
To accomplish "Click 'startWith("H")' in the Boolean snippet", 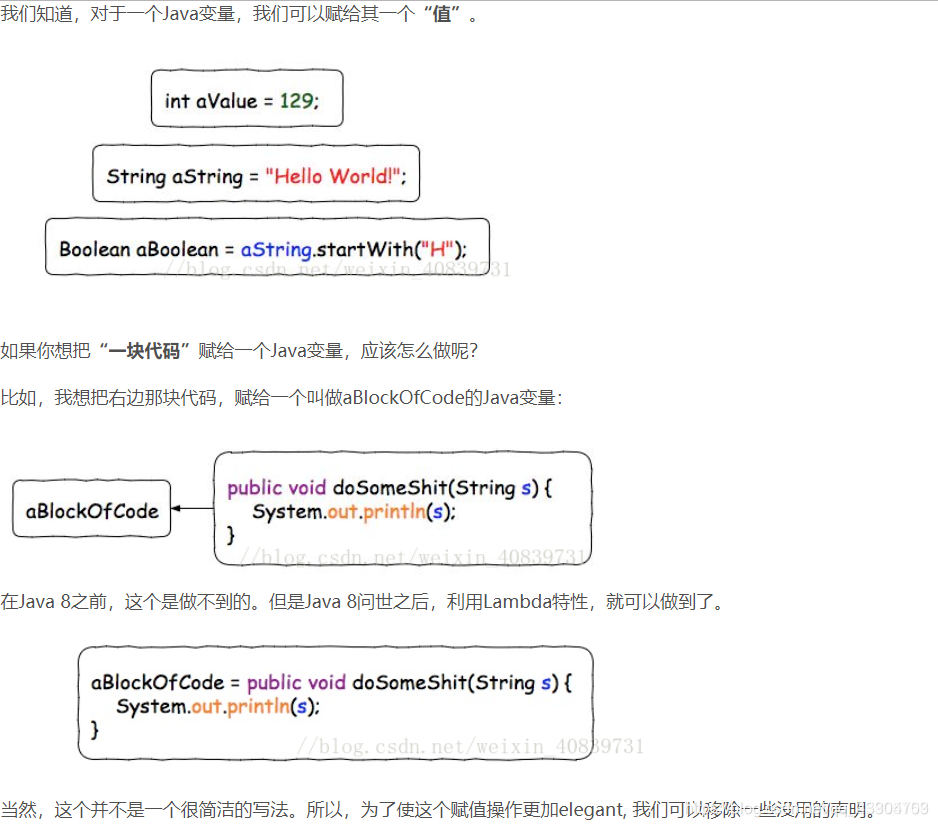I will (382, 246).
